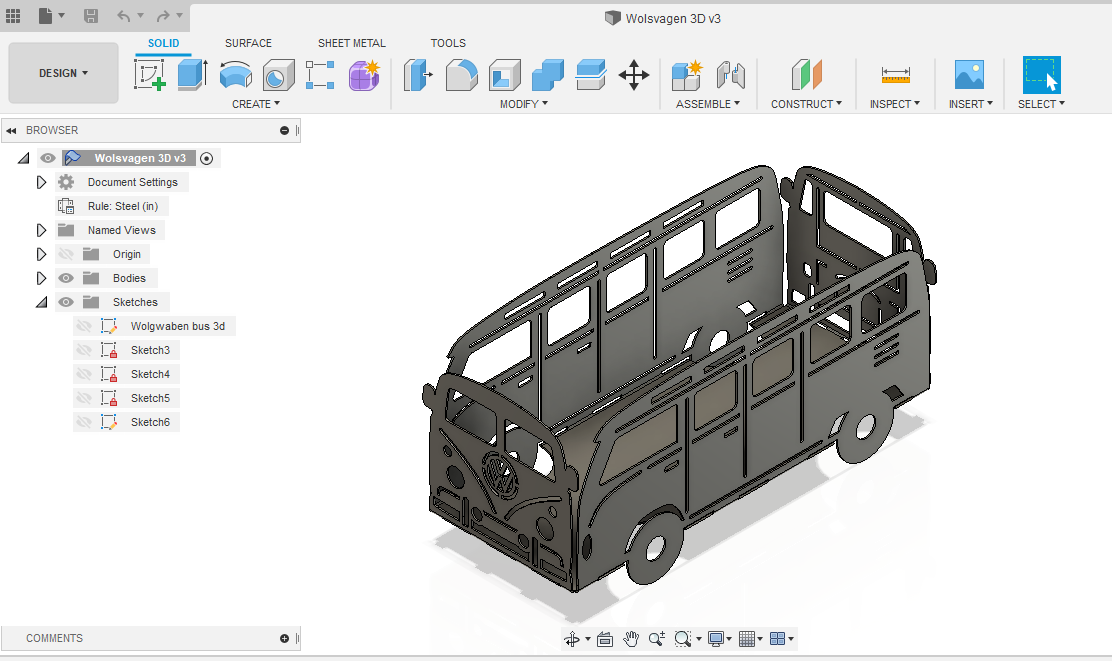Select the Revolve tool
This screenshot has height=661, width=1112.
[x=235, y=74]
